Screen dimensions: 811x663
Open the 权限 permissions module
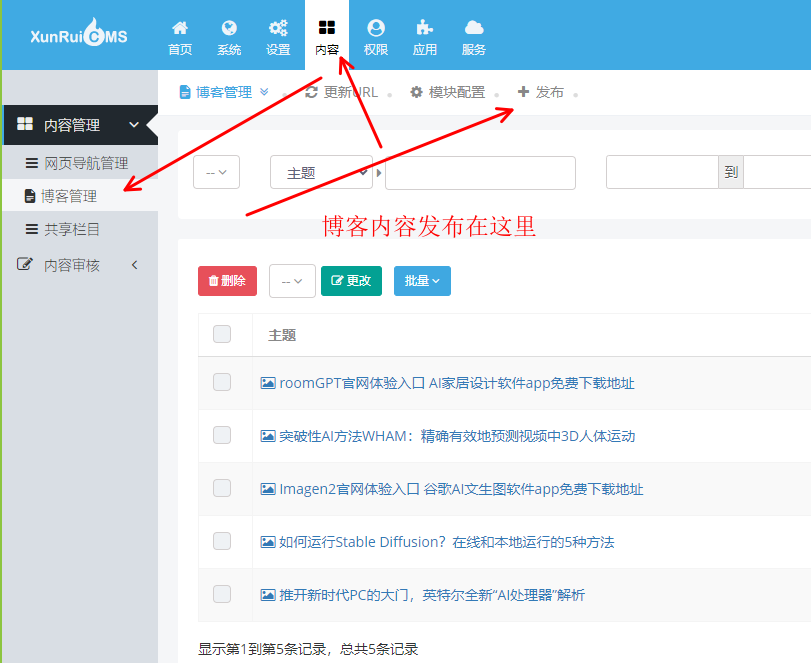pos(375,35)
